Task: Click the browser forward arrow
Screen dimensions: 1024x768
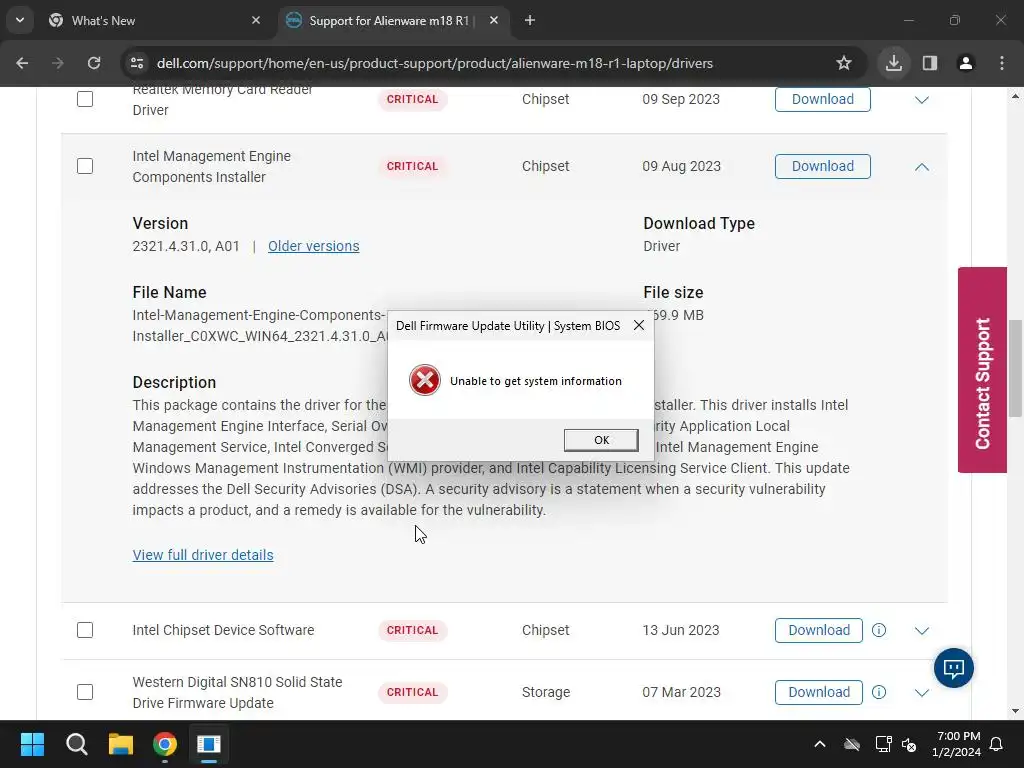Action: tap(58, 63)
